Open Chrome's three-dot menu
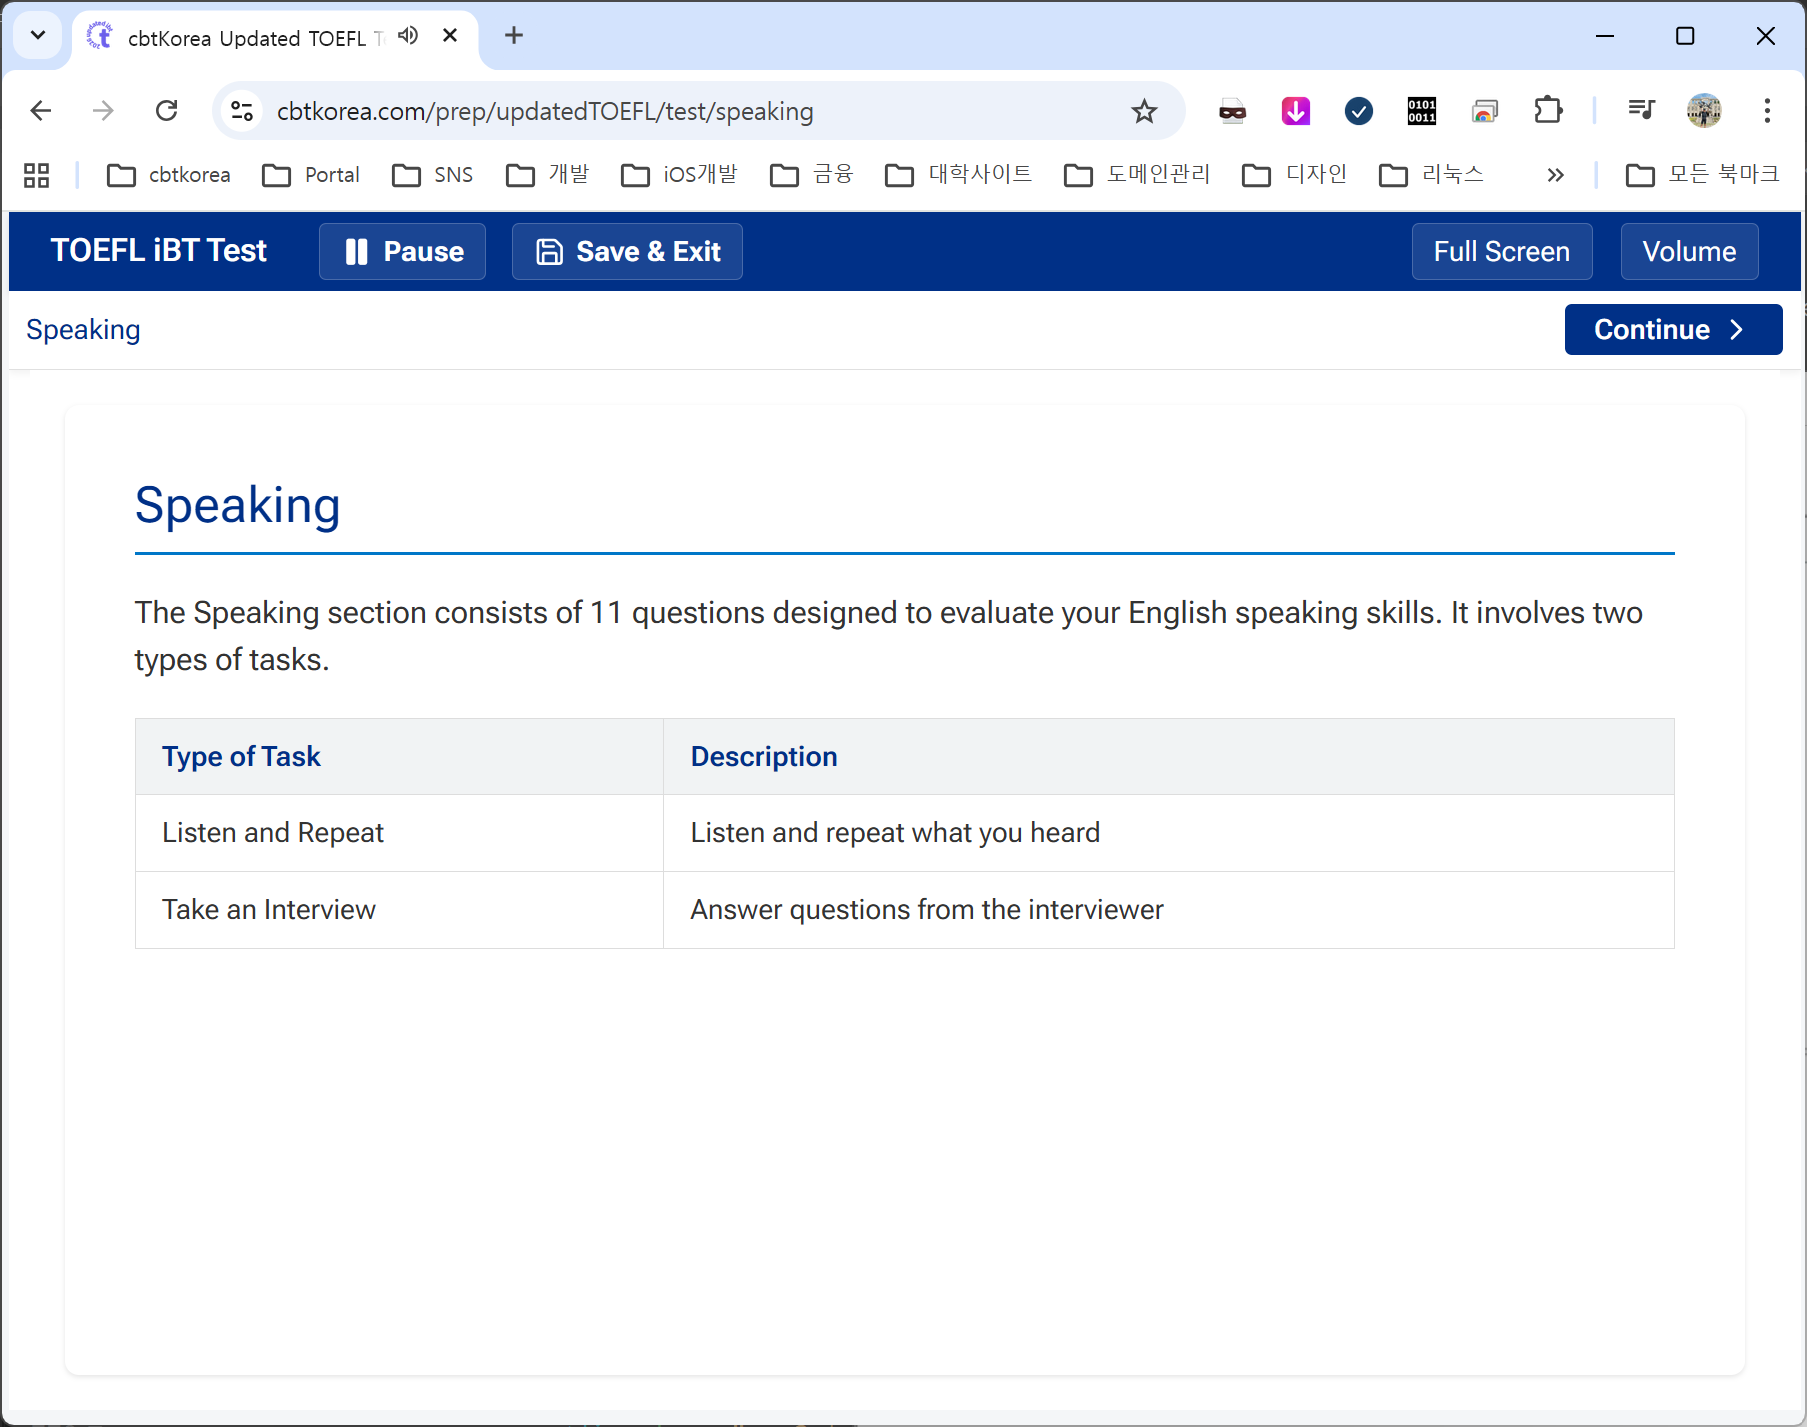 point(1767,111)
